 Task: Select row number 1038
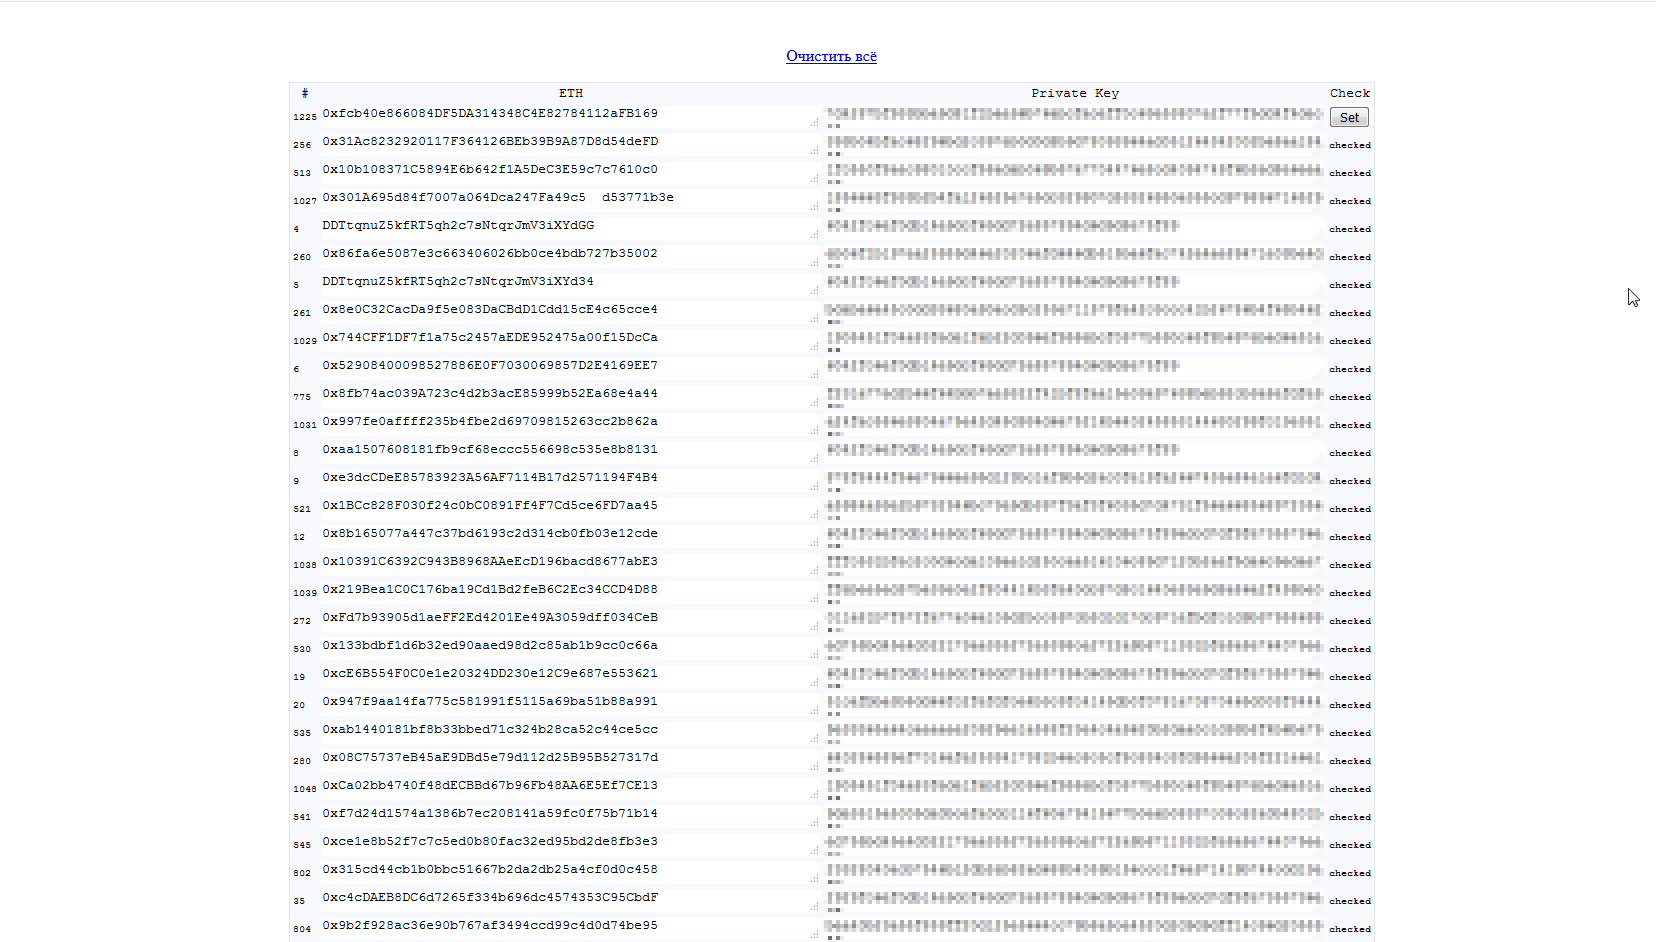point(304,565)
